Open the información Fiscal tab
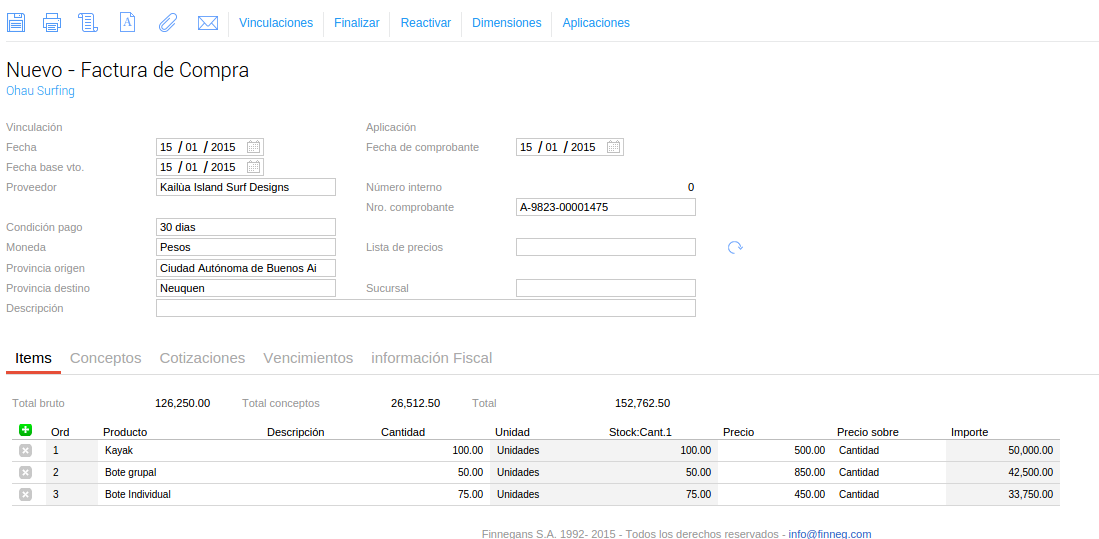 pos(431,358)
